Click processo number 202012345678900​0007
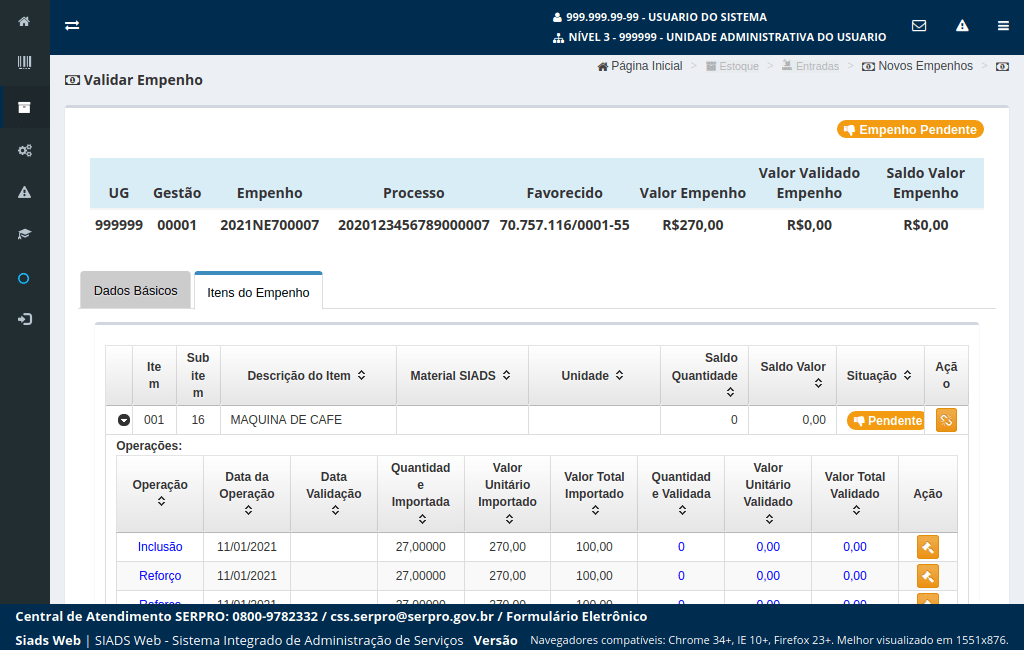Screen dimensions: 1024x650 pyautogui.click(x=413, y=225)
